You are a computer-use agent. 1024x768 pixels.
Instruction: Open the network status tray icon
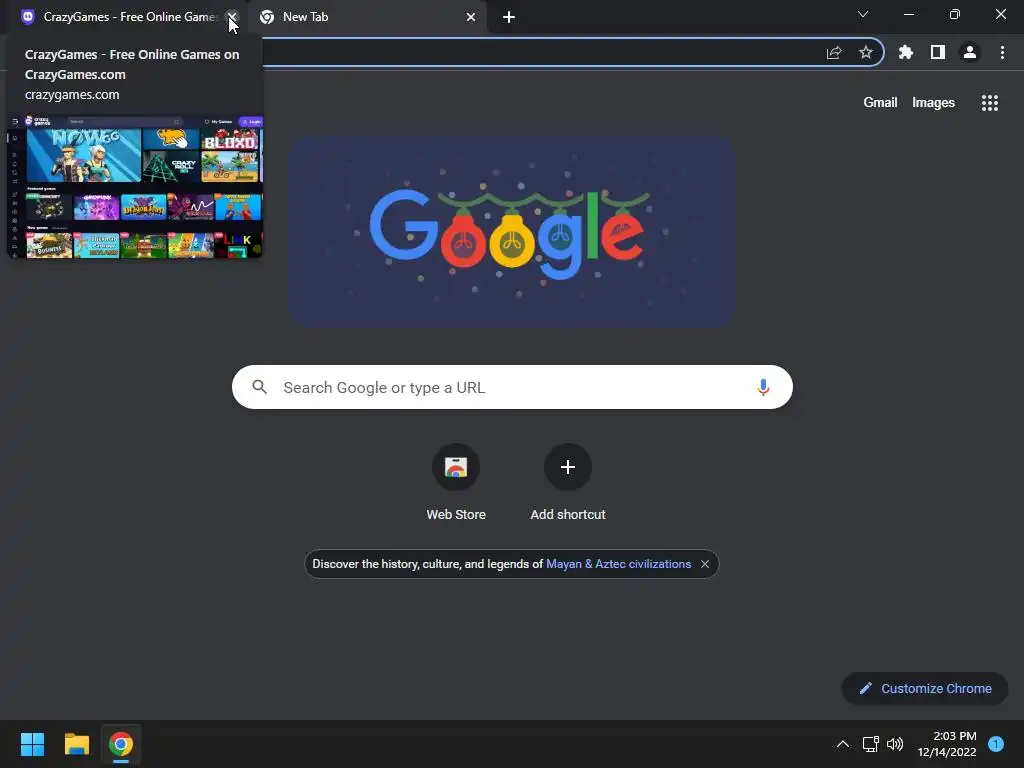coord(870,744)
